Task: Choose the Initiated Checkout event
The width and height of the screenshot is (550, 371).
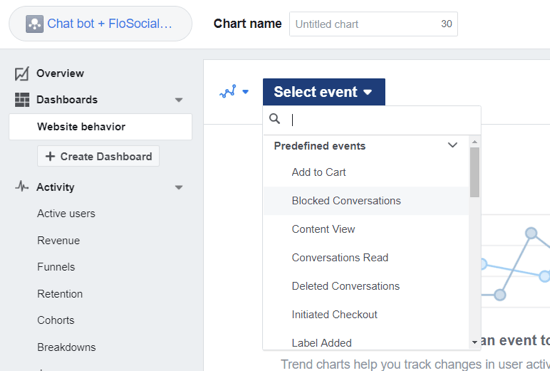Action: click(x=366, y=315)
